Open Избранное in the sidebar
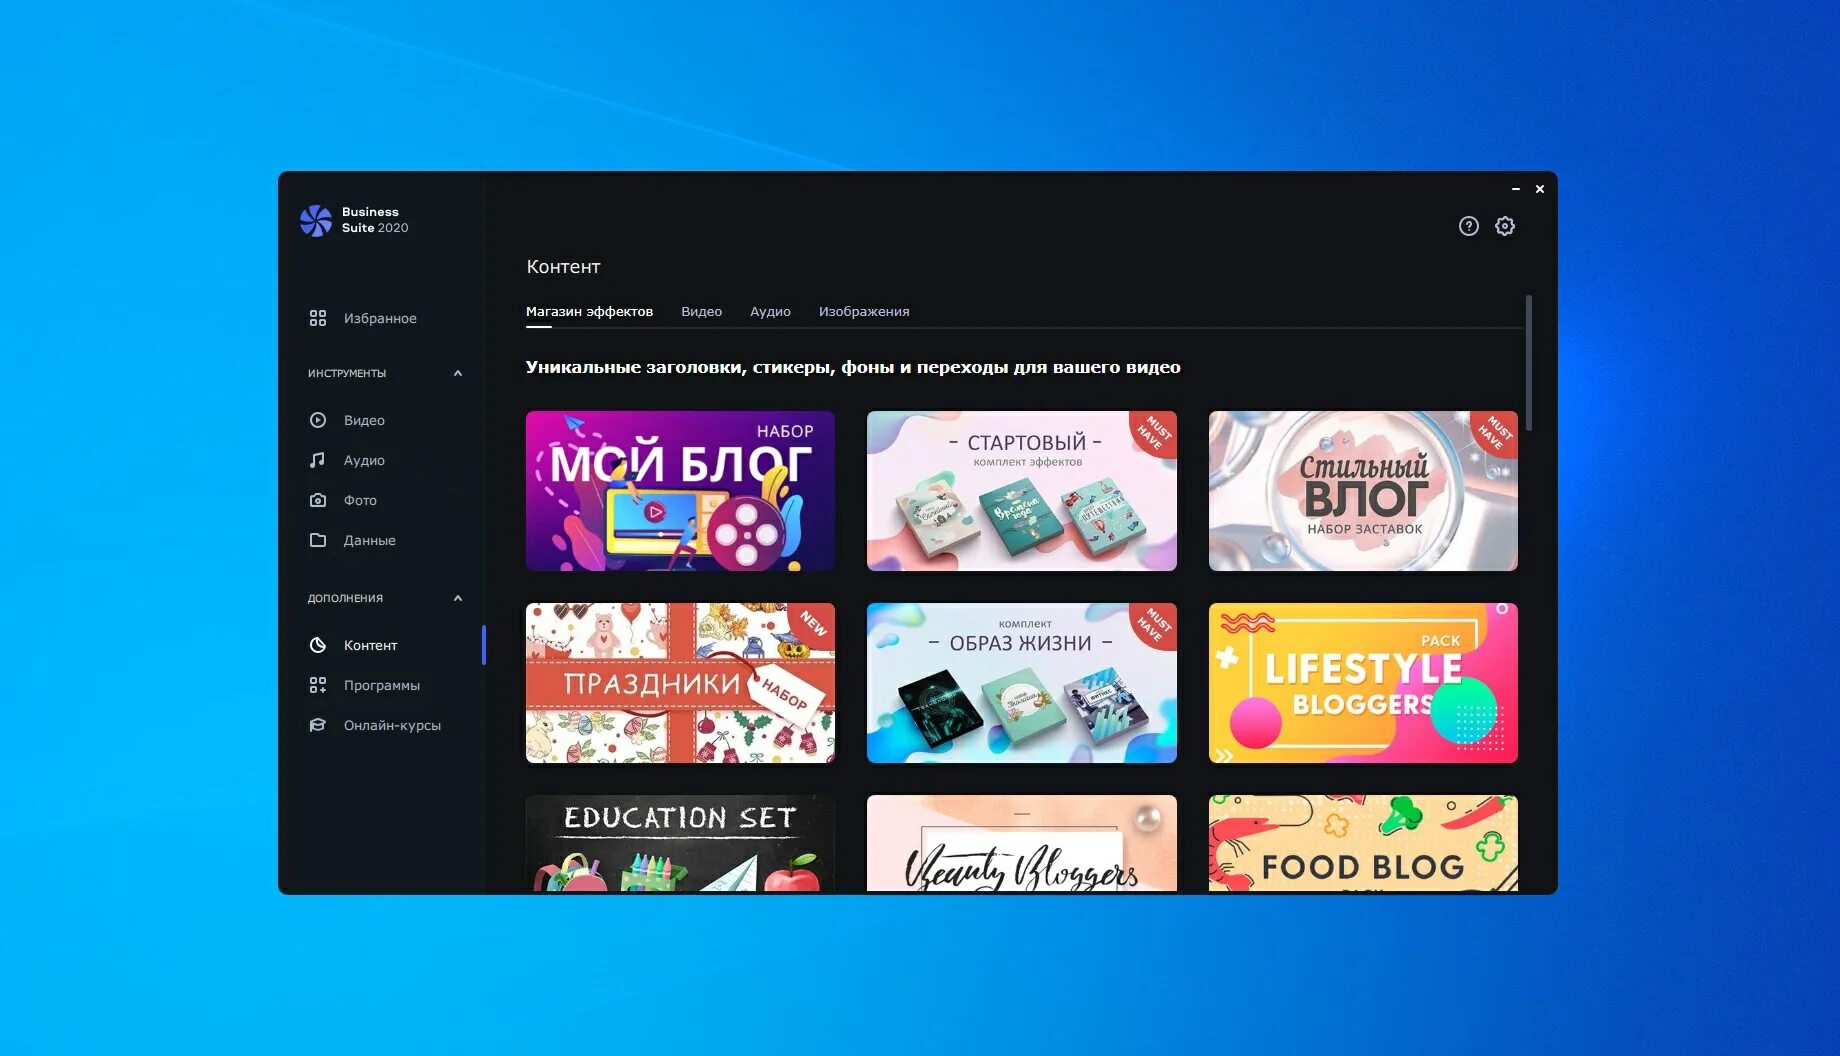The width and height of the screenshot is (1840, 1056). [380, 318]
